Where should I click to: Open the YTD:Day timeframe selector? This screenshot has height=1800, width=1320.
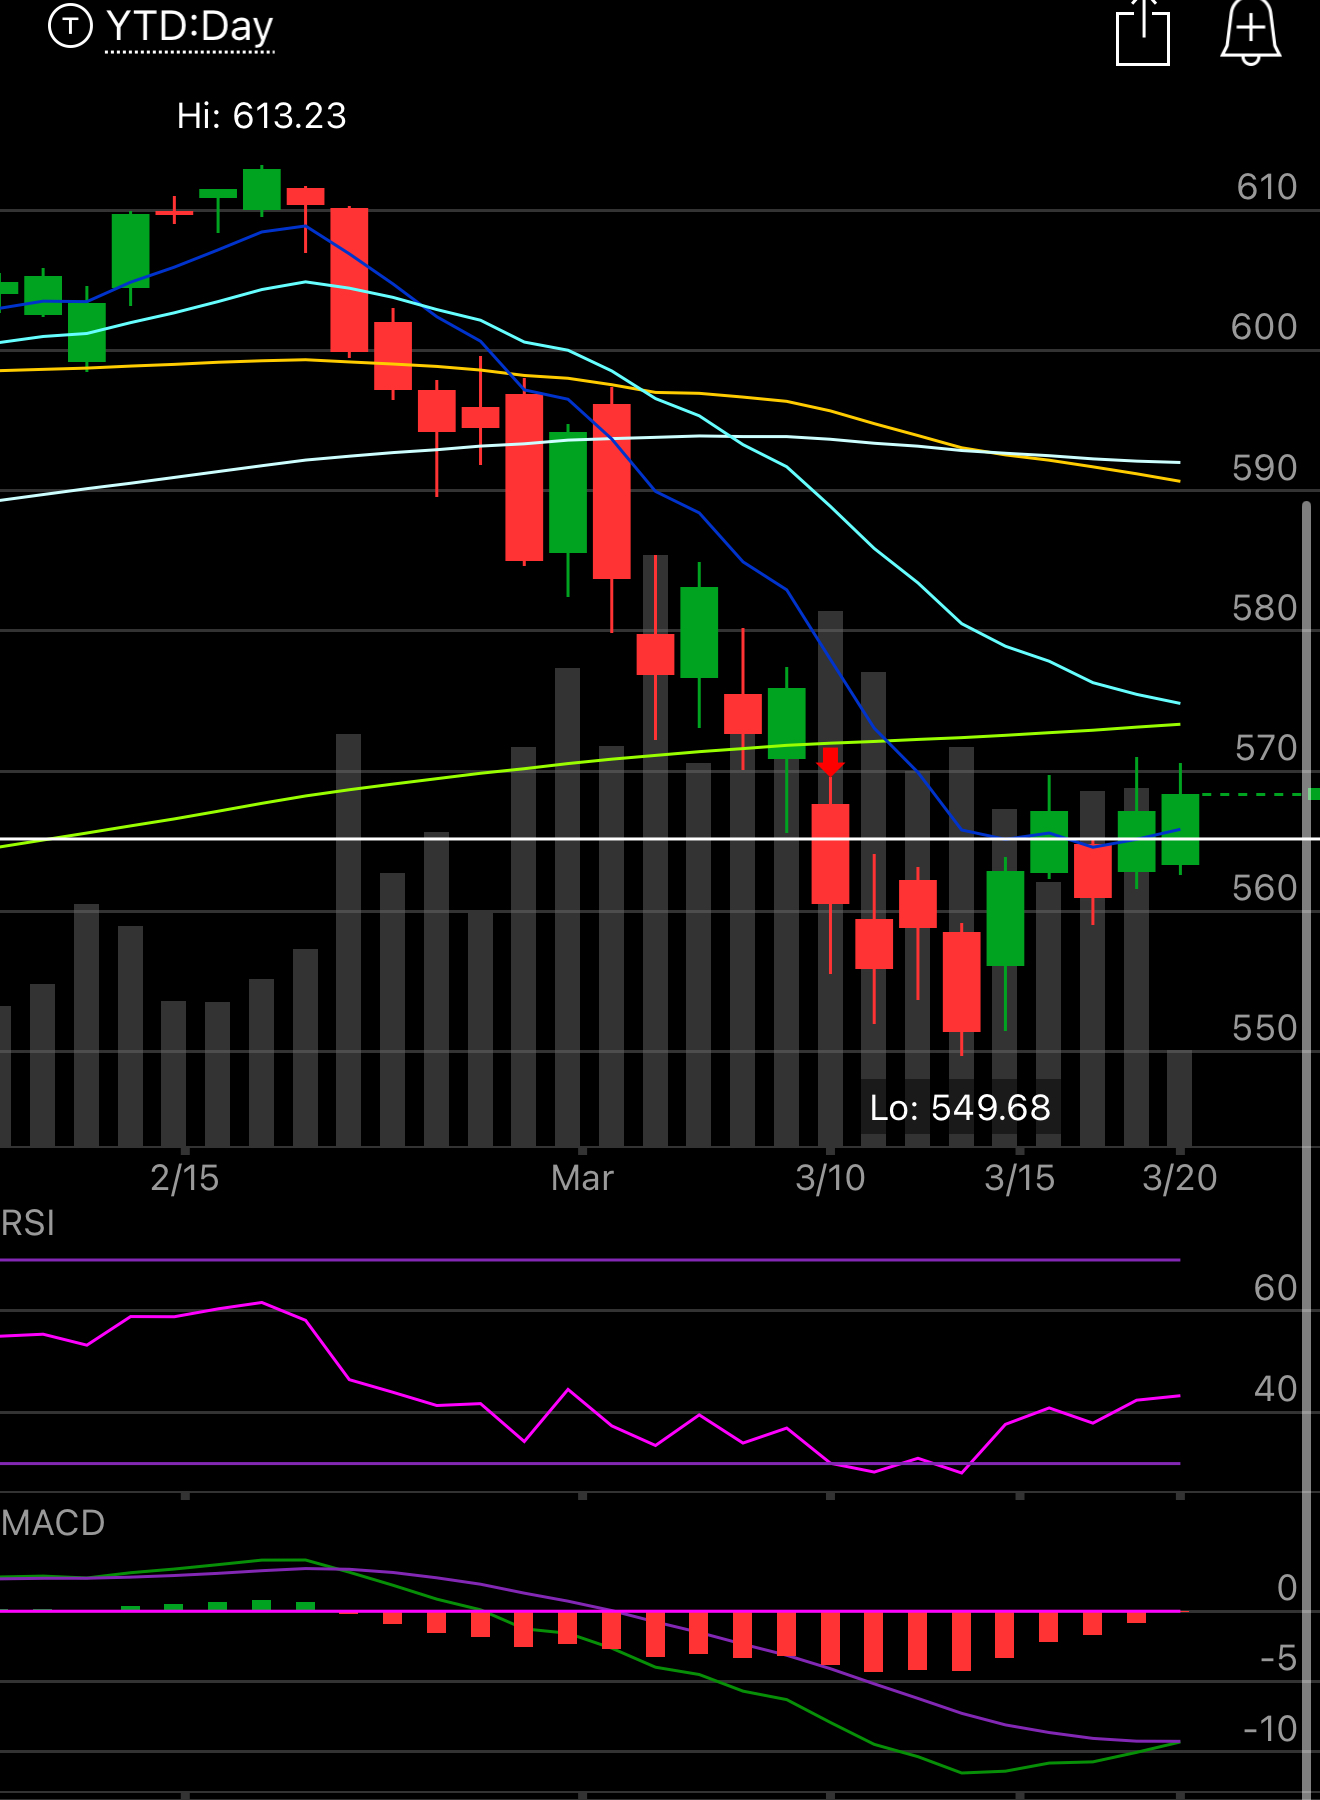pos(189,27)
